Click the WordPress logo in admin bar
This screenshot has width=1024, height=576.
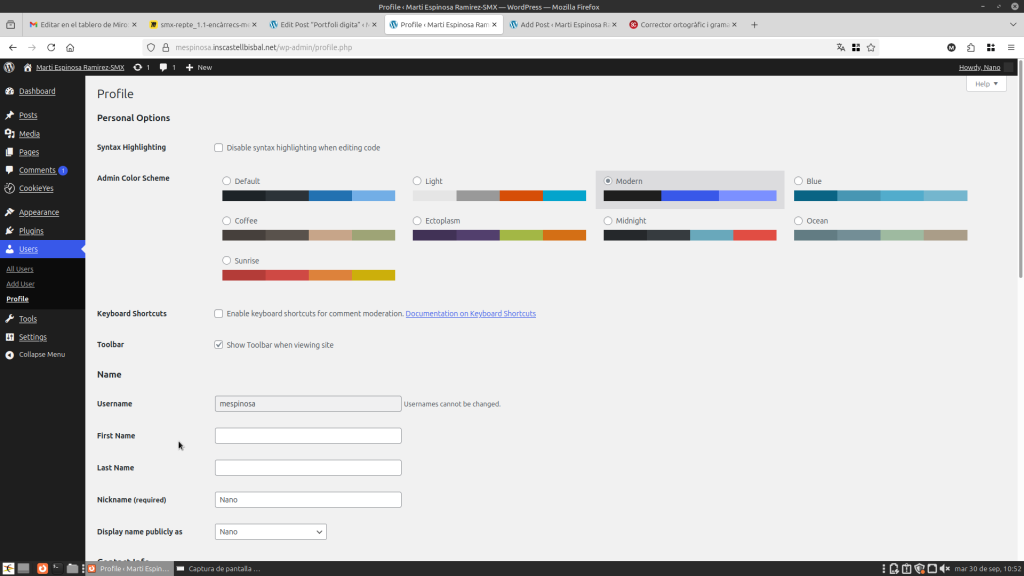click(9, 67)
